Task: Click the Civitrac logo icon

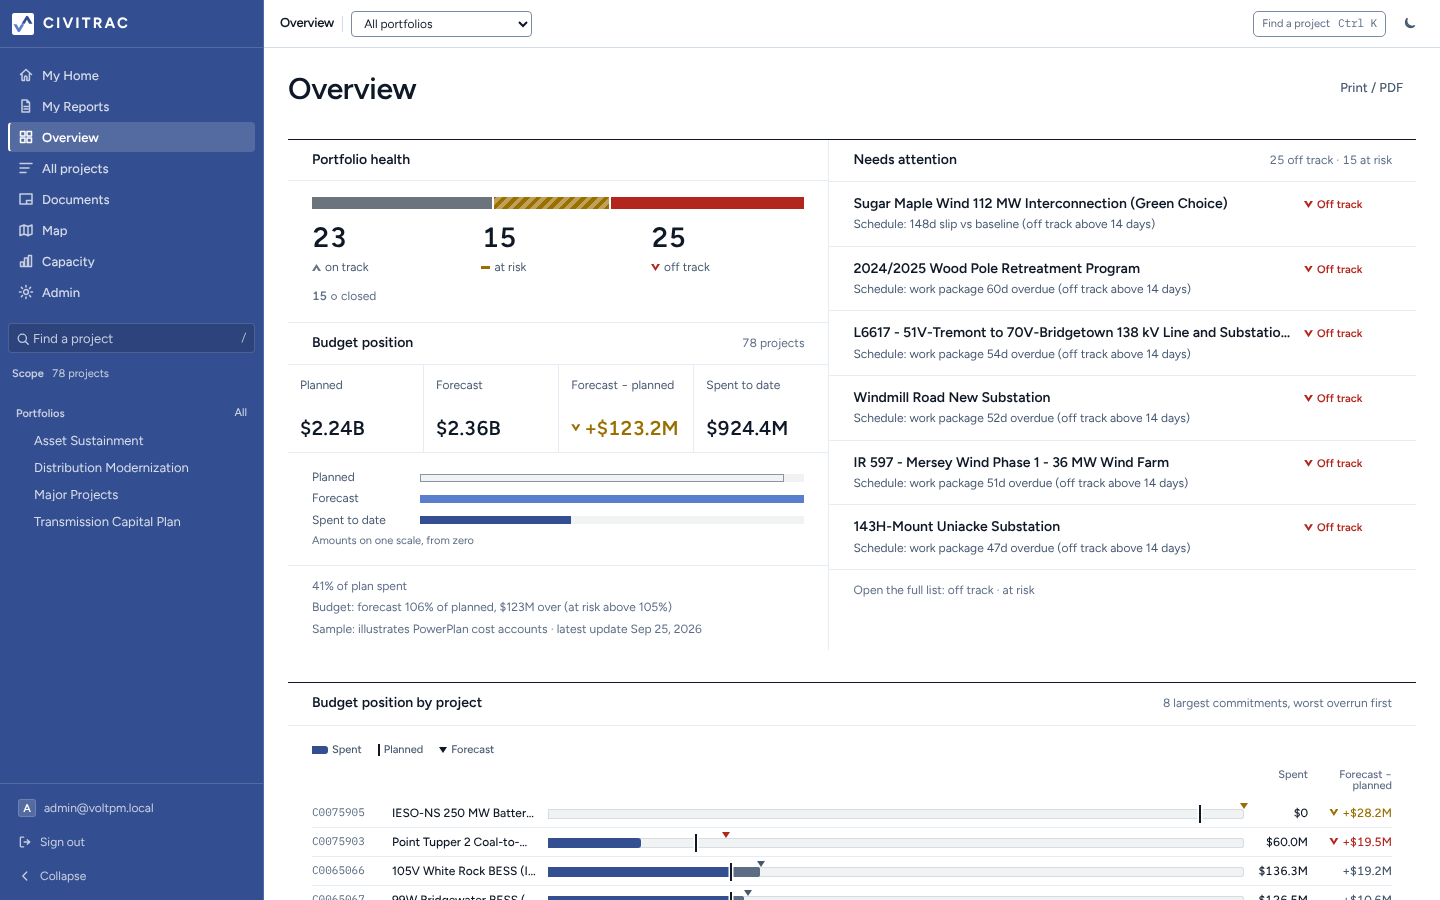Action: click(x=23, y=23)
